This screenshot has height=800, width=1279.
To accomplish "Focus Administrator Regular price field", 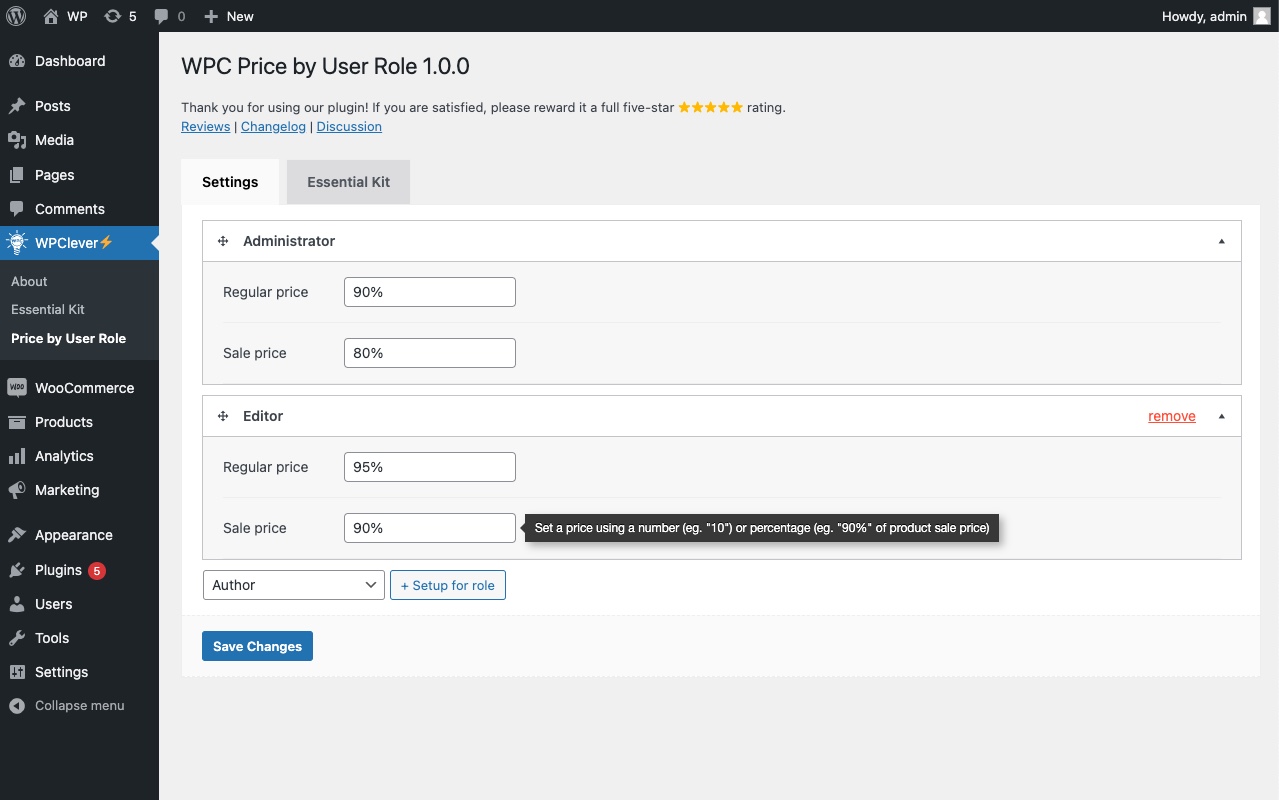I will coord(430,292).
